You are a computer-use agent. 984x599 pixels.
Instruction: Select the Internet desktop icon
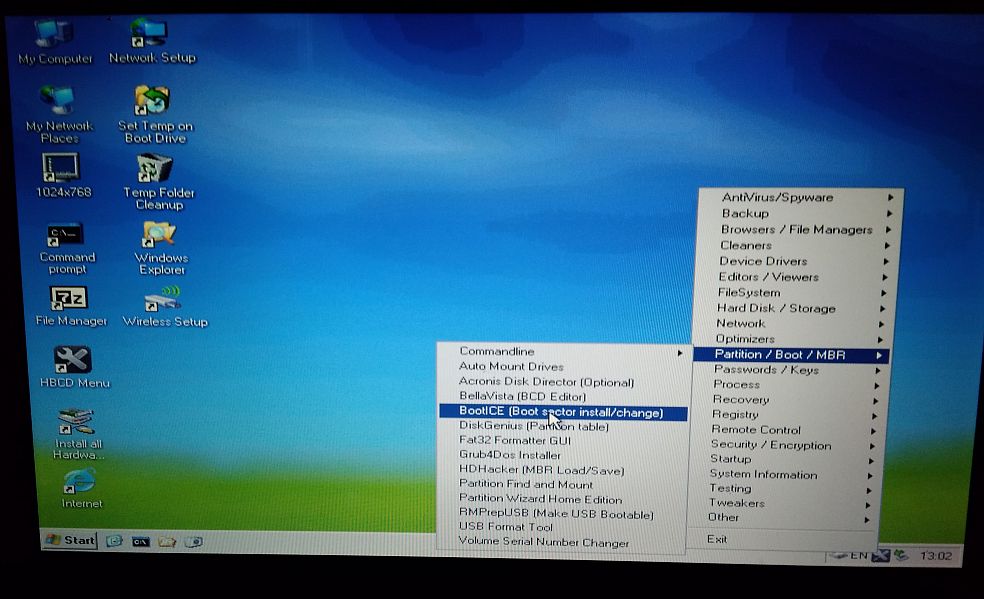(81, 488)
